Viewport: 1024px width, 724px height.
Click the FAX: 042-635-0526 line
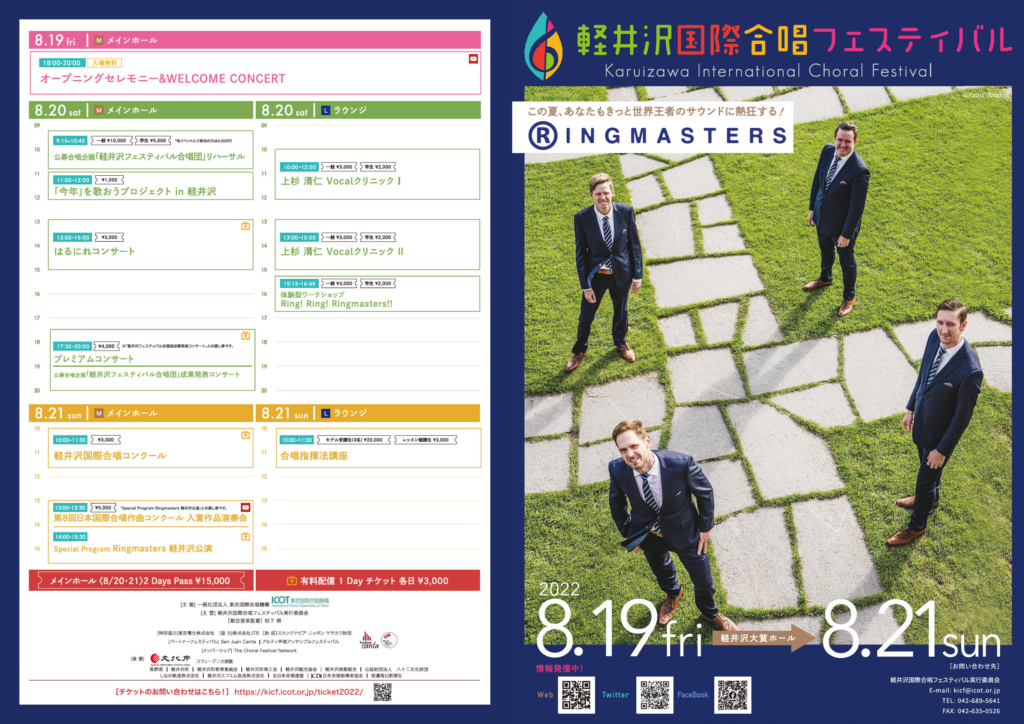(x=970, y=711)
